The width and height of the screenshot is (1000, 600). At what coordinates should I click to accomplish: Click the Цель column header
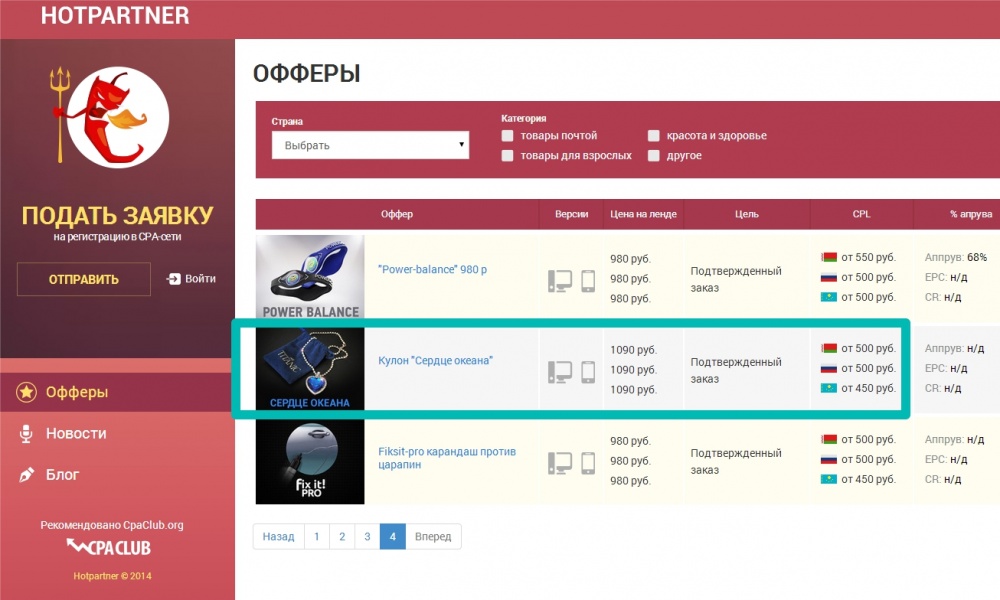click(746, 214)
